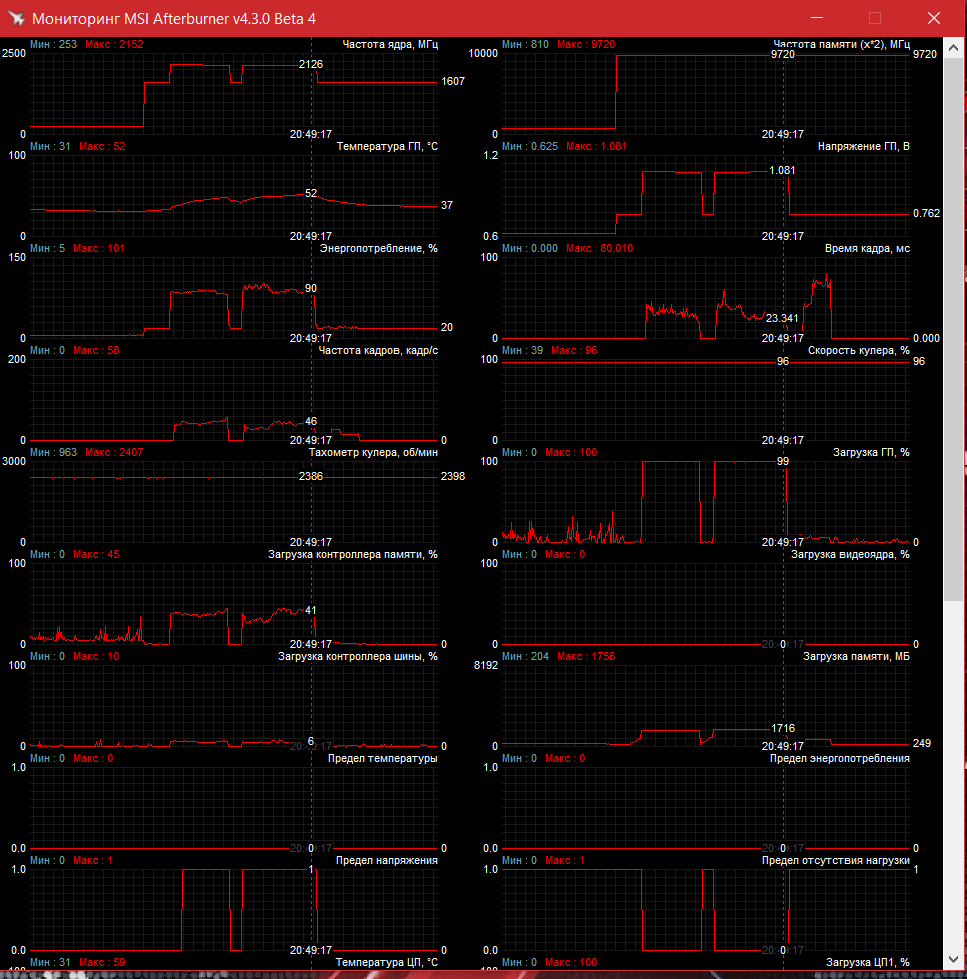
Task: Click the 'Температура ГП, °C' graph label
Action: pyautogui.click(x=387, y=146)
